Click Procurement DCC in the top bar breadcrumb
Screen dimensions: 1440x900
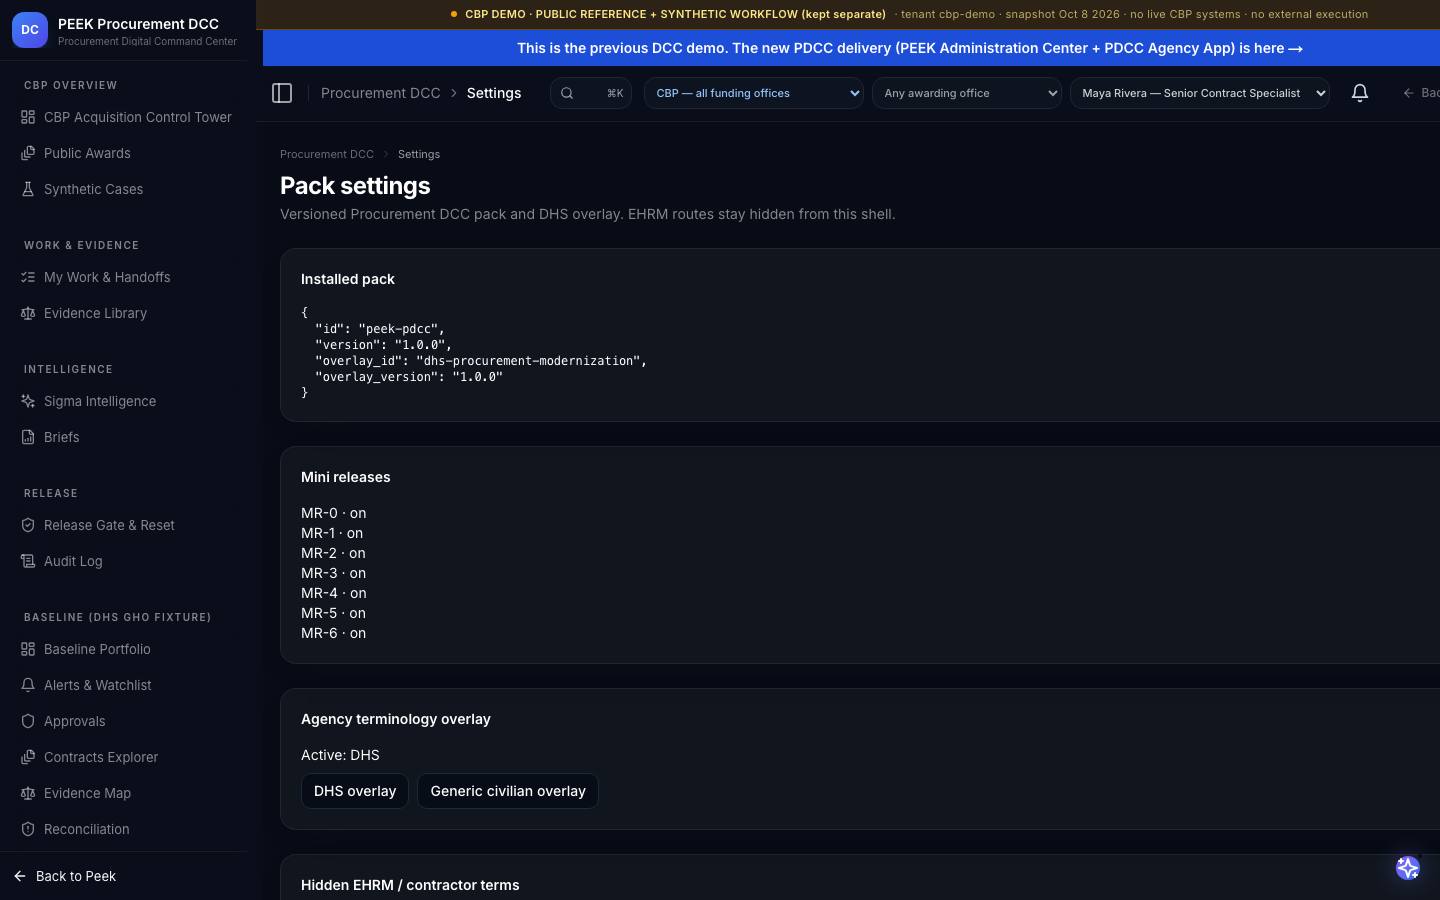pos(381,93)
